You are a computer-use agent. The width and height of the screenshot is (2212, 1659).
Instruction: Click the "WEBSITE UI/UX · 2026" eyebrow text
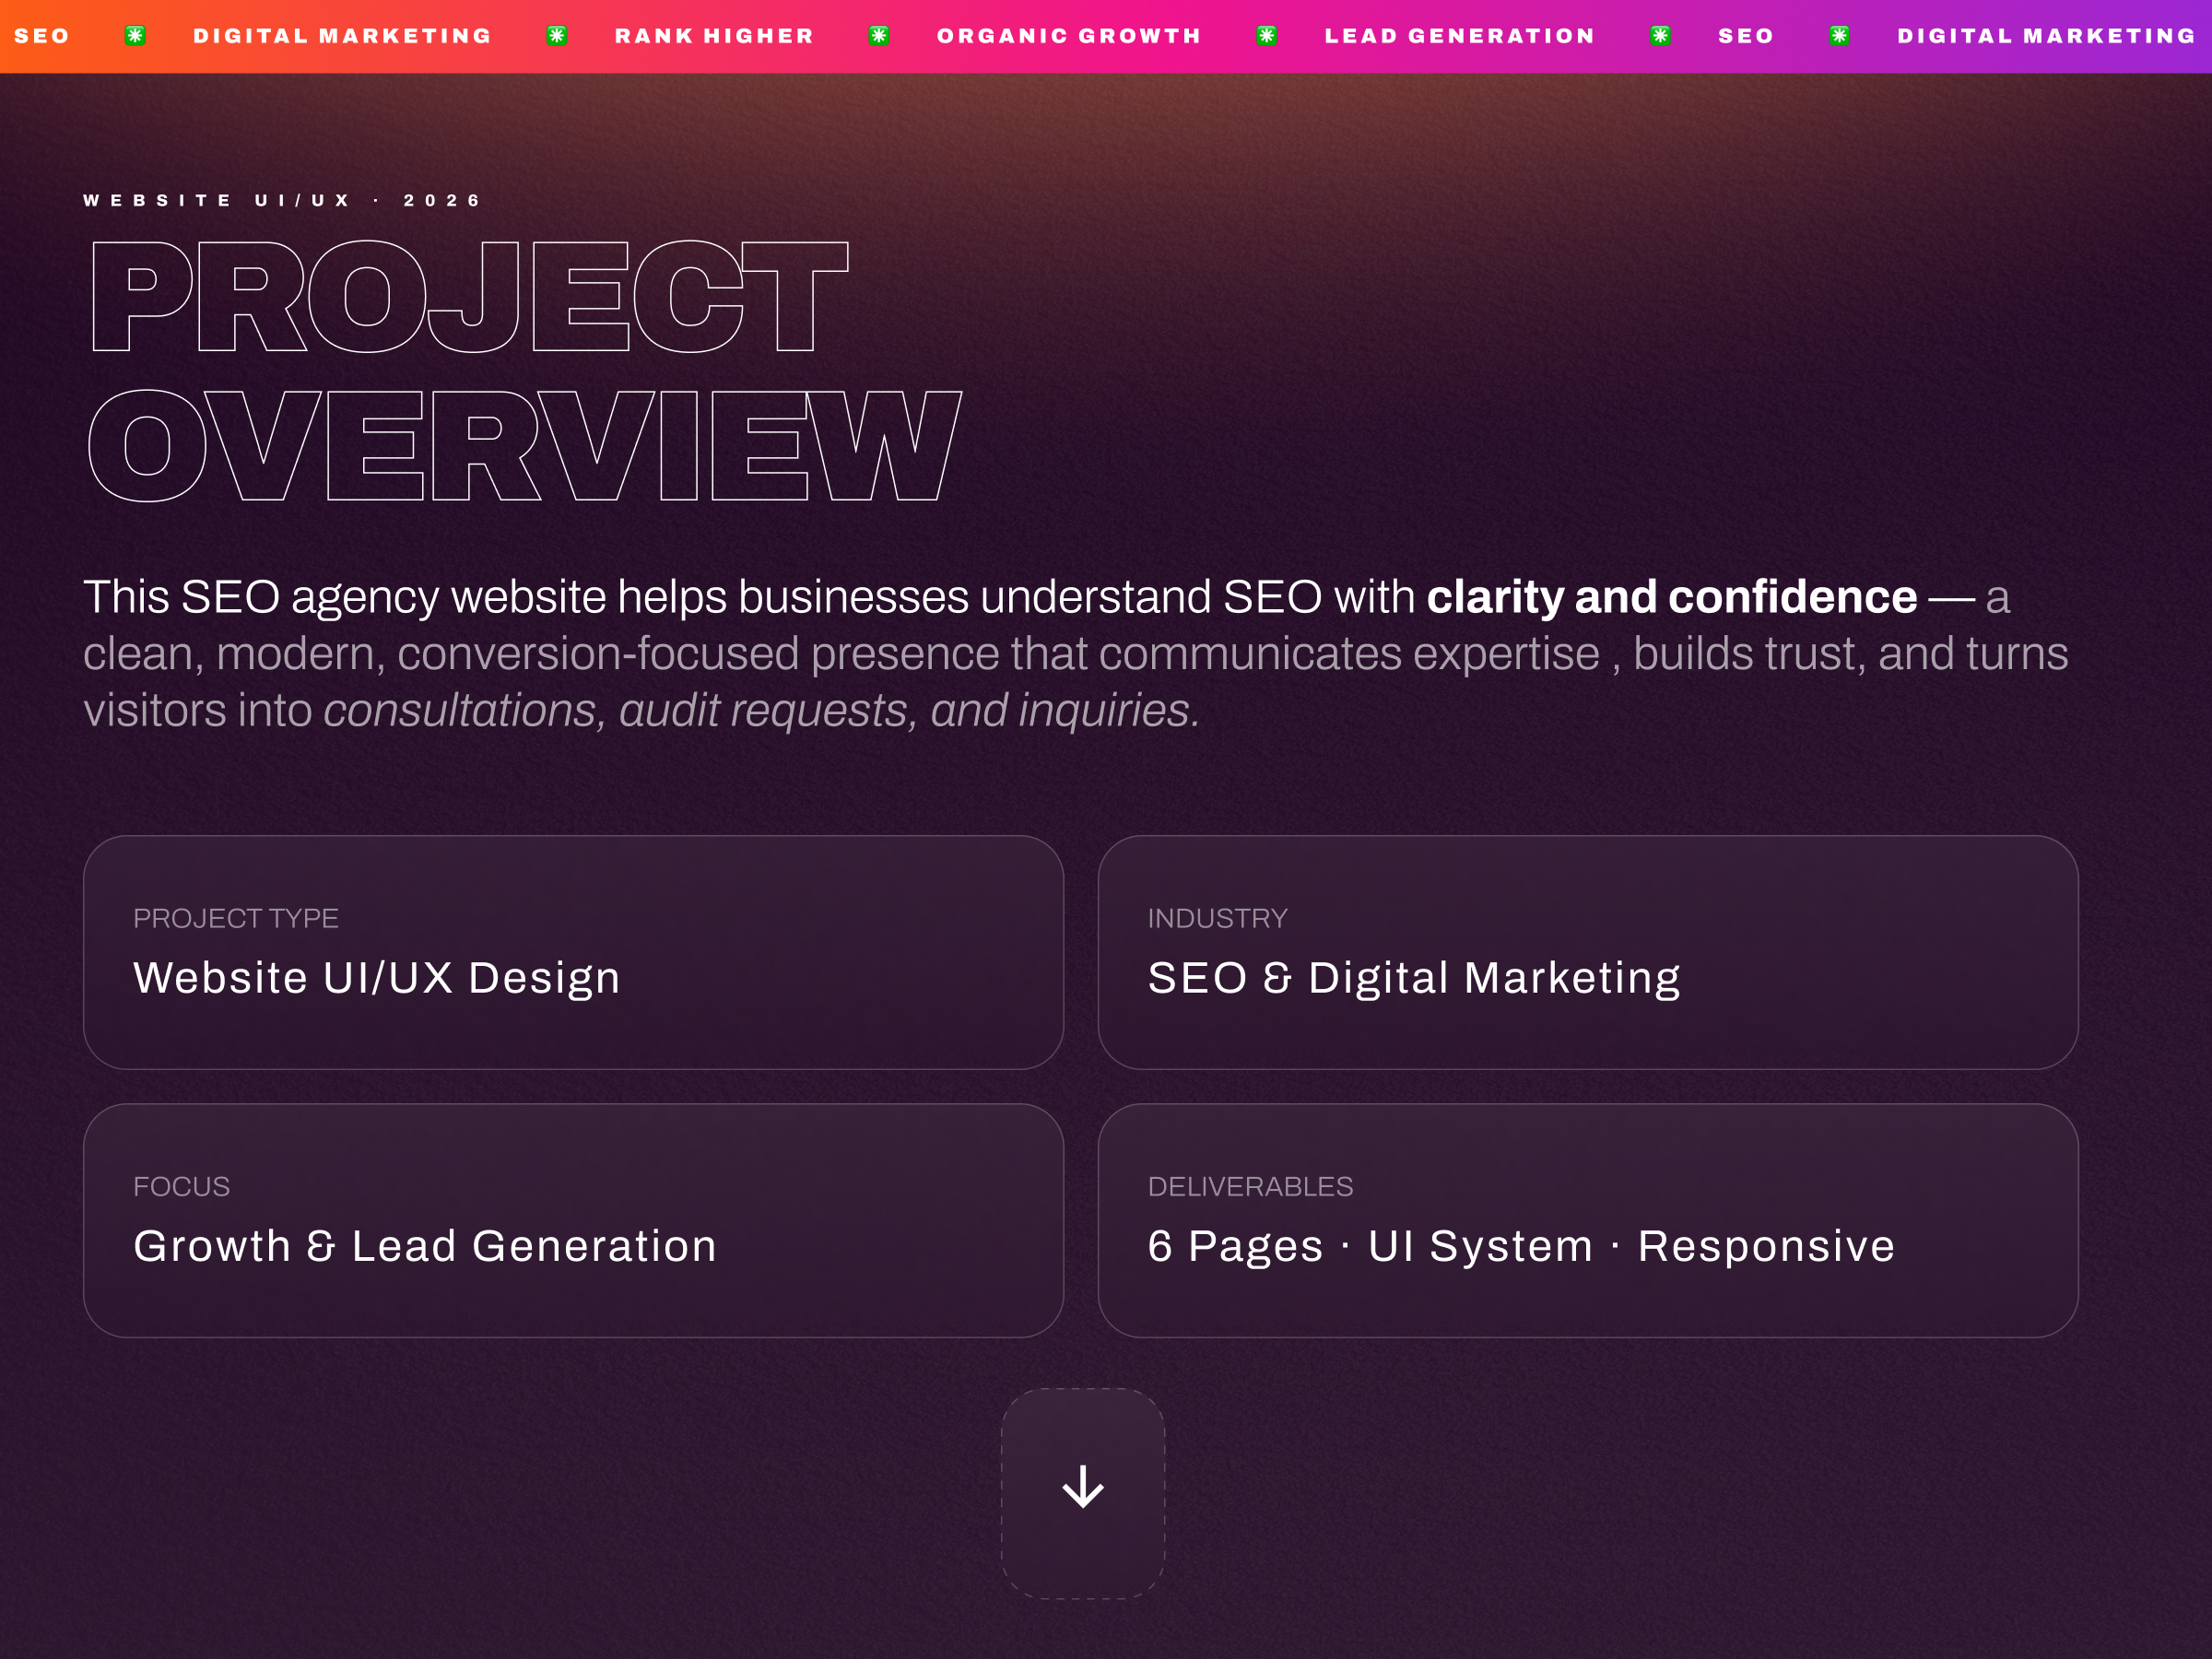(x=283, y=200)
